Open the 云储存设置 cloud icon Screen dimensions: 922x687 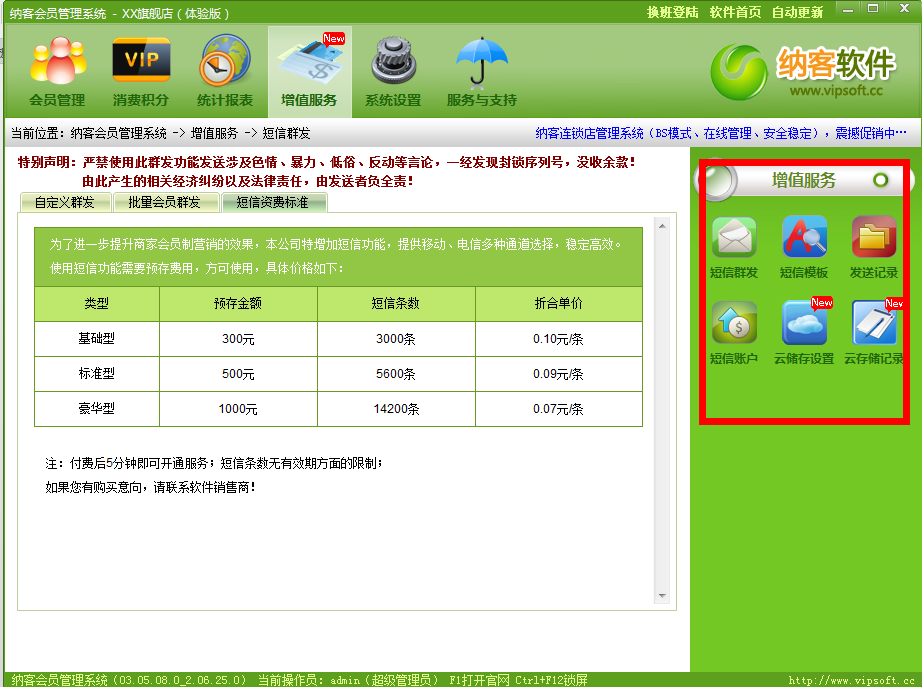(804, 324)
